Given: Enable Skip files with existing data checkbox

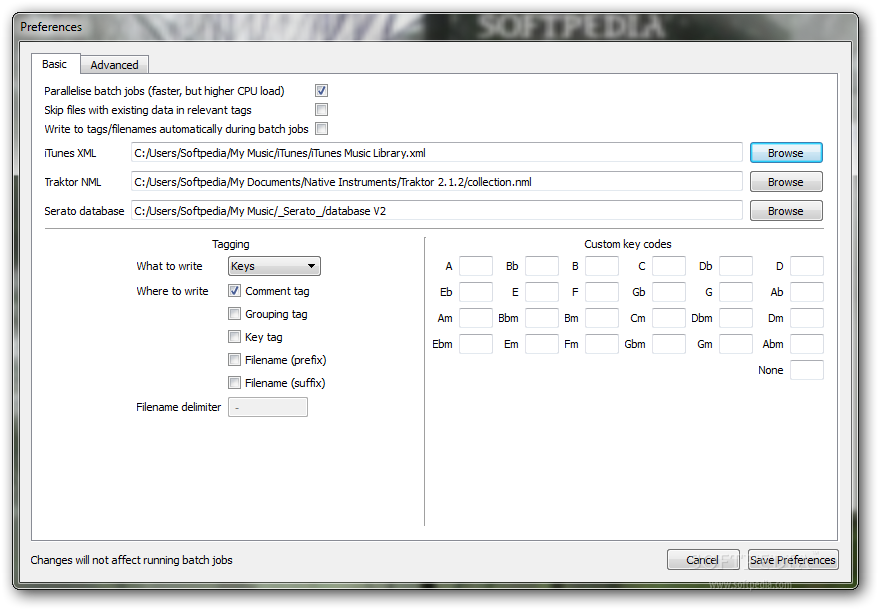Looking at the screenshot, I should 321,109.
